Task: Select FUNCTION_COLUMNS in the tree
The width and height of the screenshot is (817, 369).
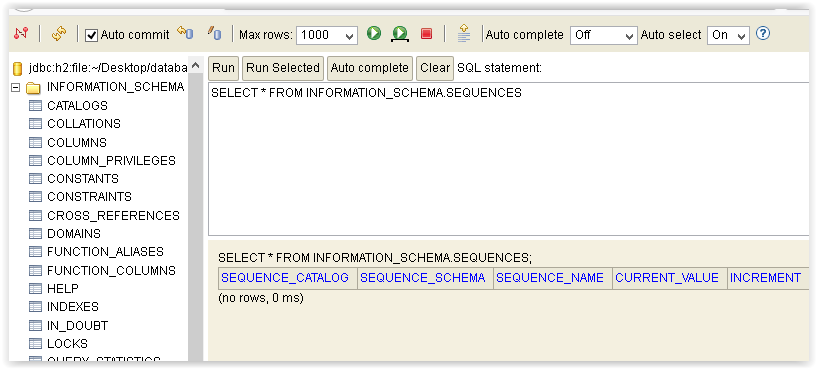Action: click(112, 270)
